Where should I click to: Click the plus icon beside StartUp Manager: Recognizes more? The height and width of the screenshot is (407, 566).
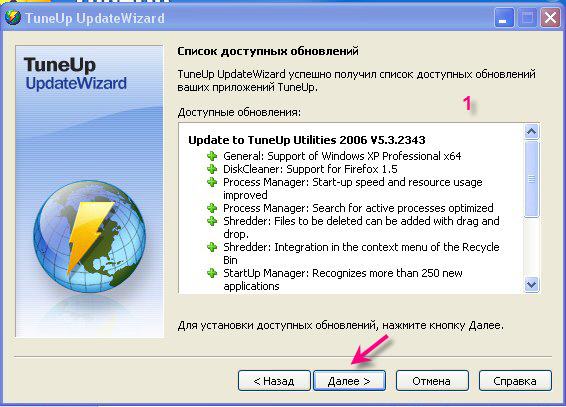point(212,273)
